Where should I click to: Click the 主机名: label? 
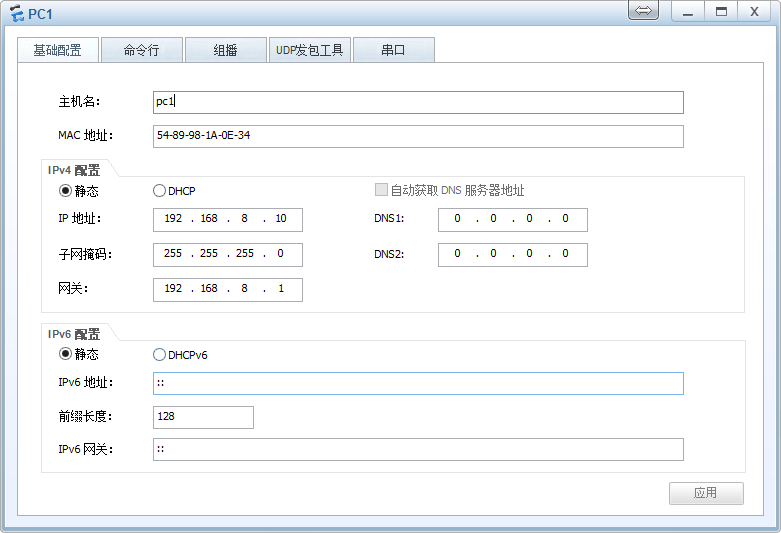click(79, 102)
